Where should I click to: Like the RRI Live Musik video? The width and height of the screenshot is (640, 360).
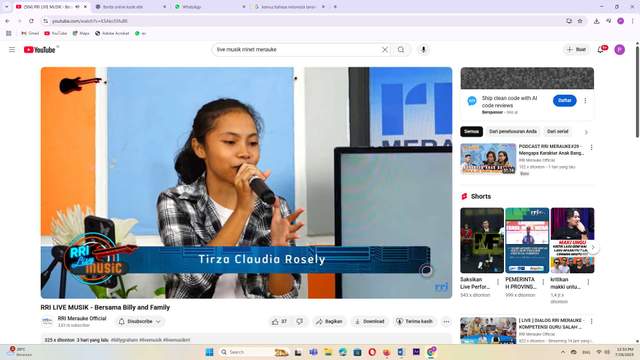pyautogui.click(x=279, y=322)
